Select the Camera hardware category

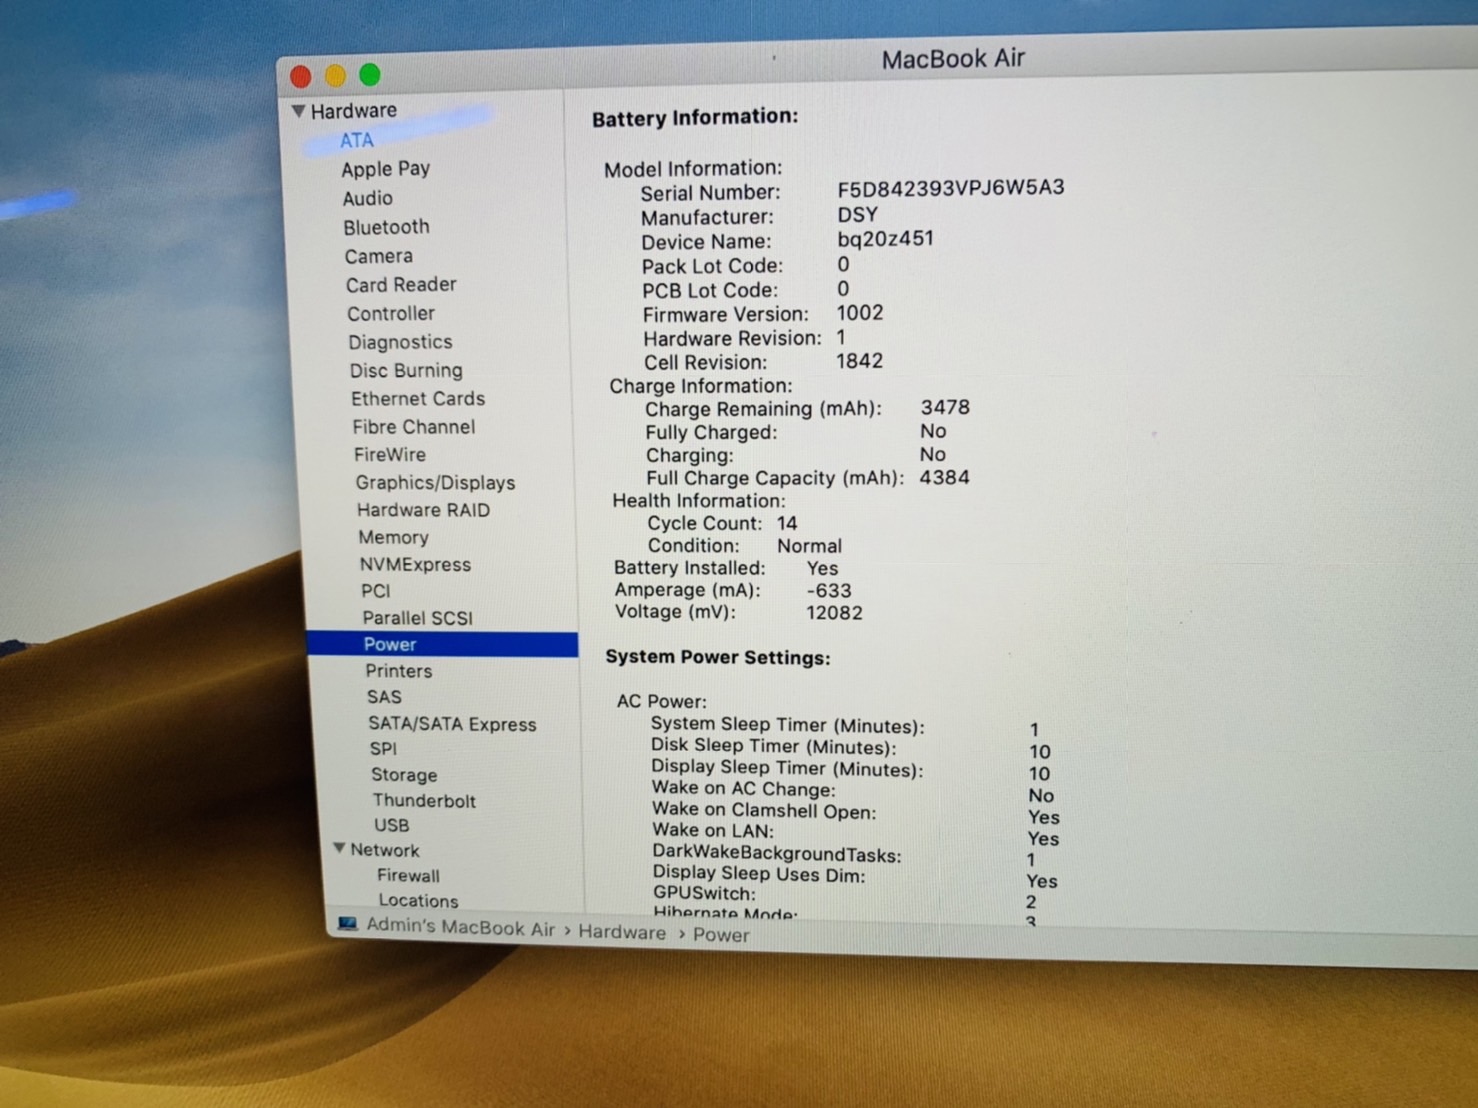(378, 256)
